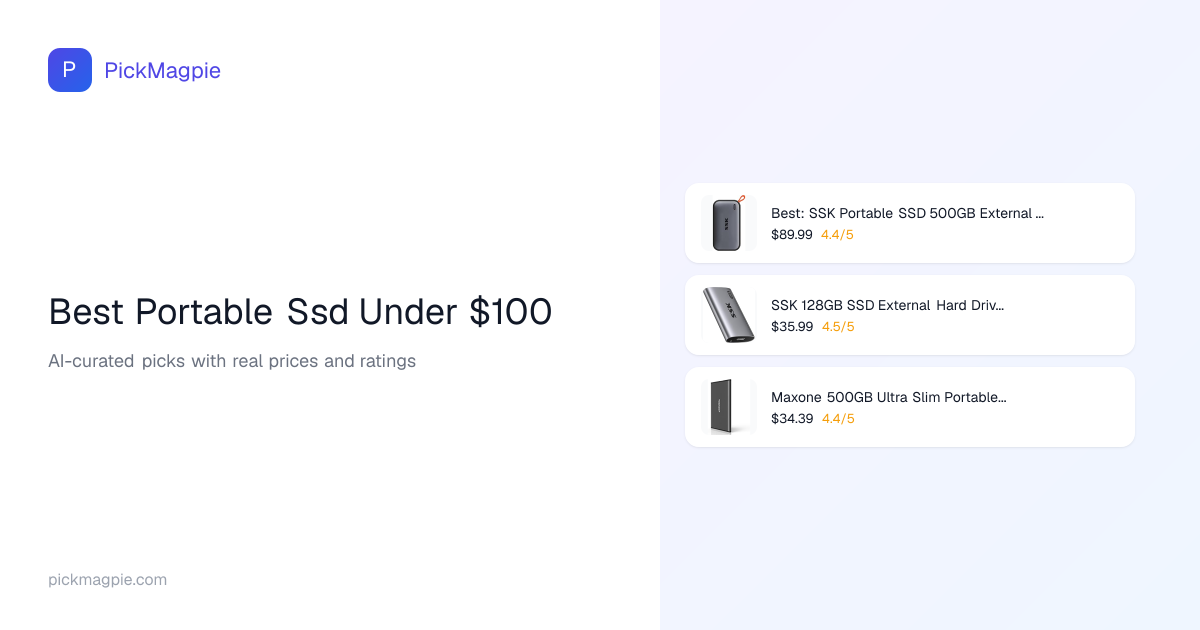
Task: Click the "AI-curated picks" subtitle text
Action: 232,361
